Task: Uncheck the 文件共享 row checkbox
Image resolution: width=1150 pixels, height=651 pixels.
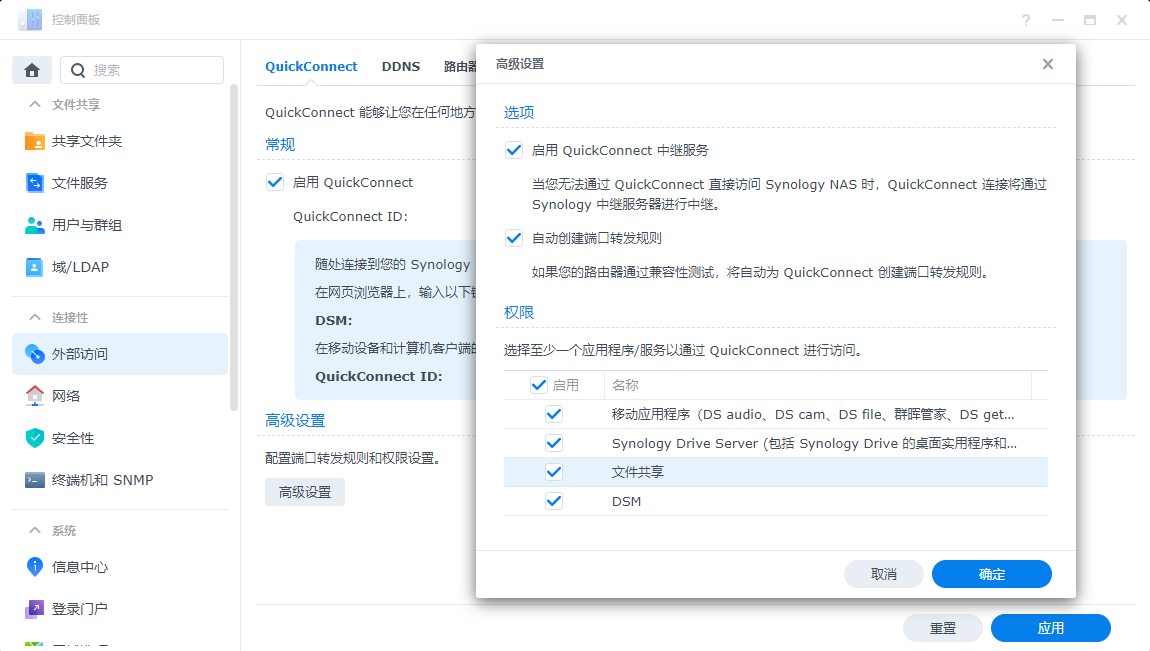Action: 554,472
